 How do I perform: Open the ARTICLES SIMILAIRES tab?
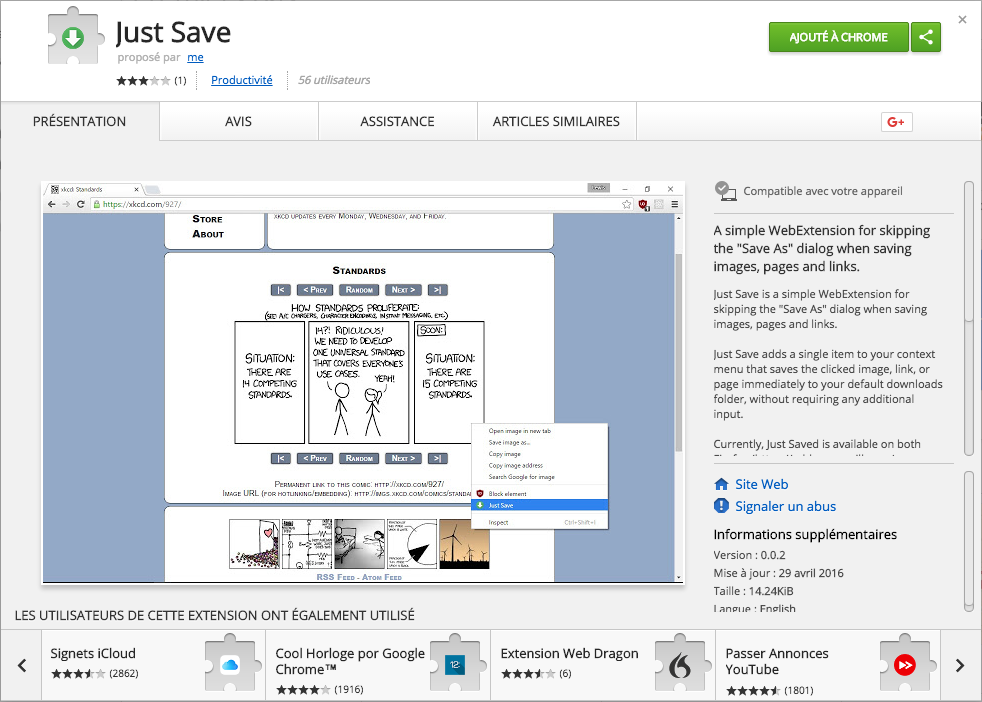[556, 121]
